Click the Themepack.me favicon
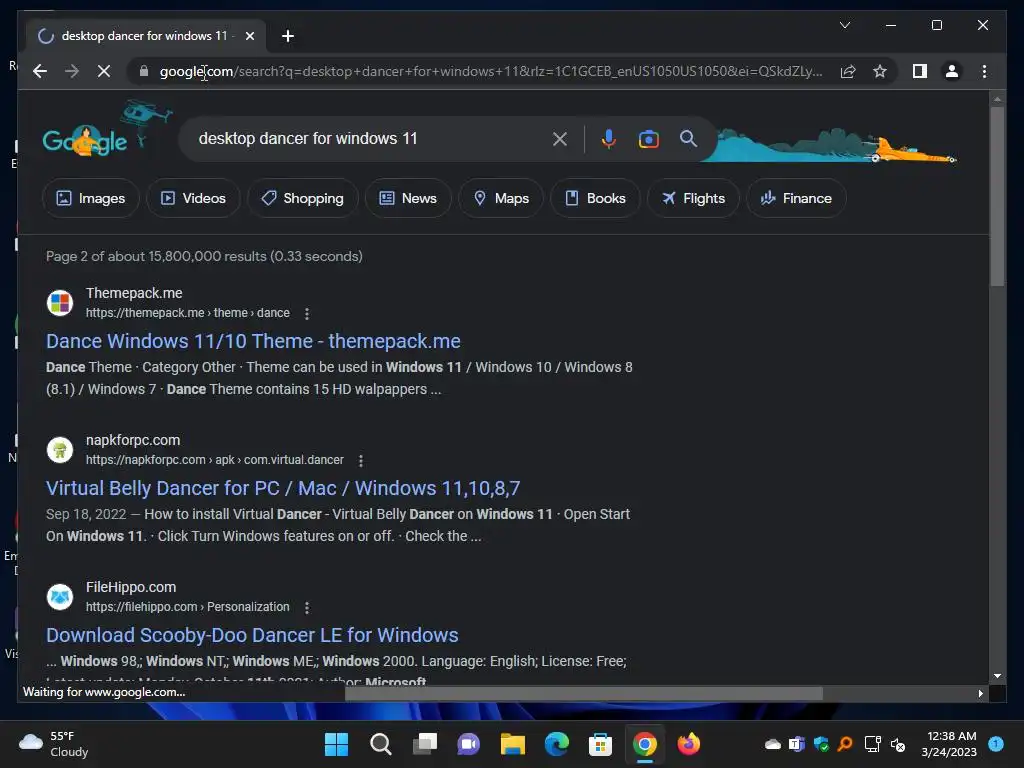The width and height of the screenshot is (1024, 768). [x=59, y=303]
